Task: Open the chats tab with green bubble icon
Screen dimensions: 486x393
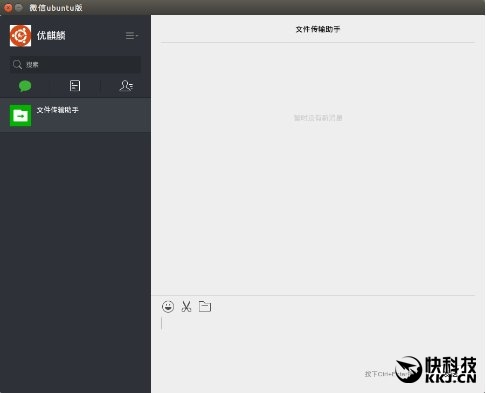Action: tap(25, 86)
